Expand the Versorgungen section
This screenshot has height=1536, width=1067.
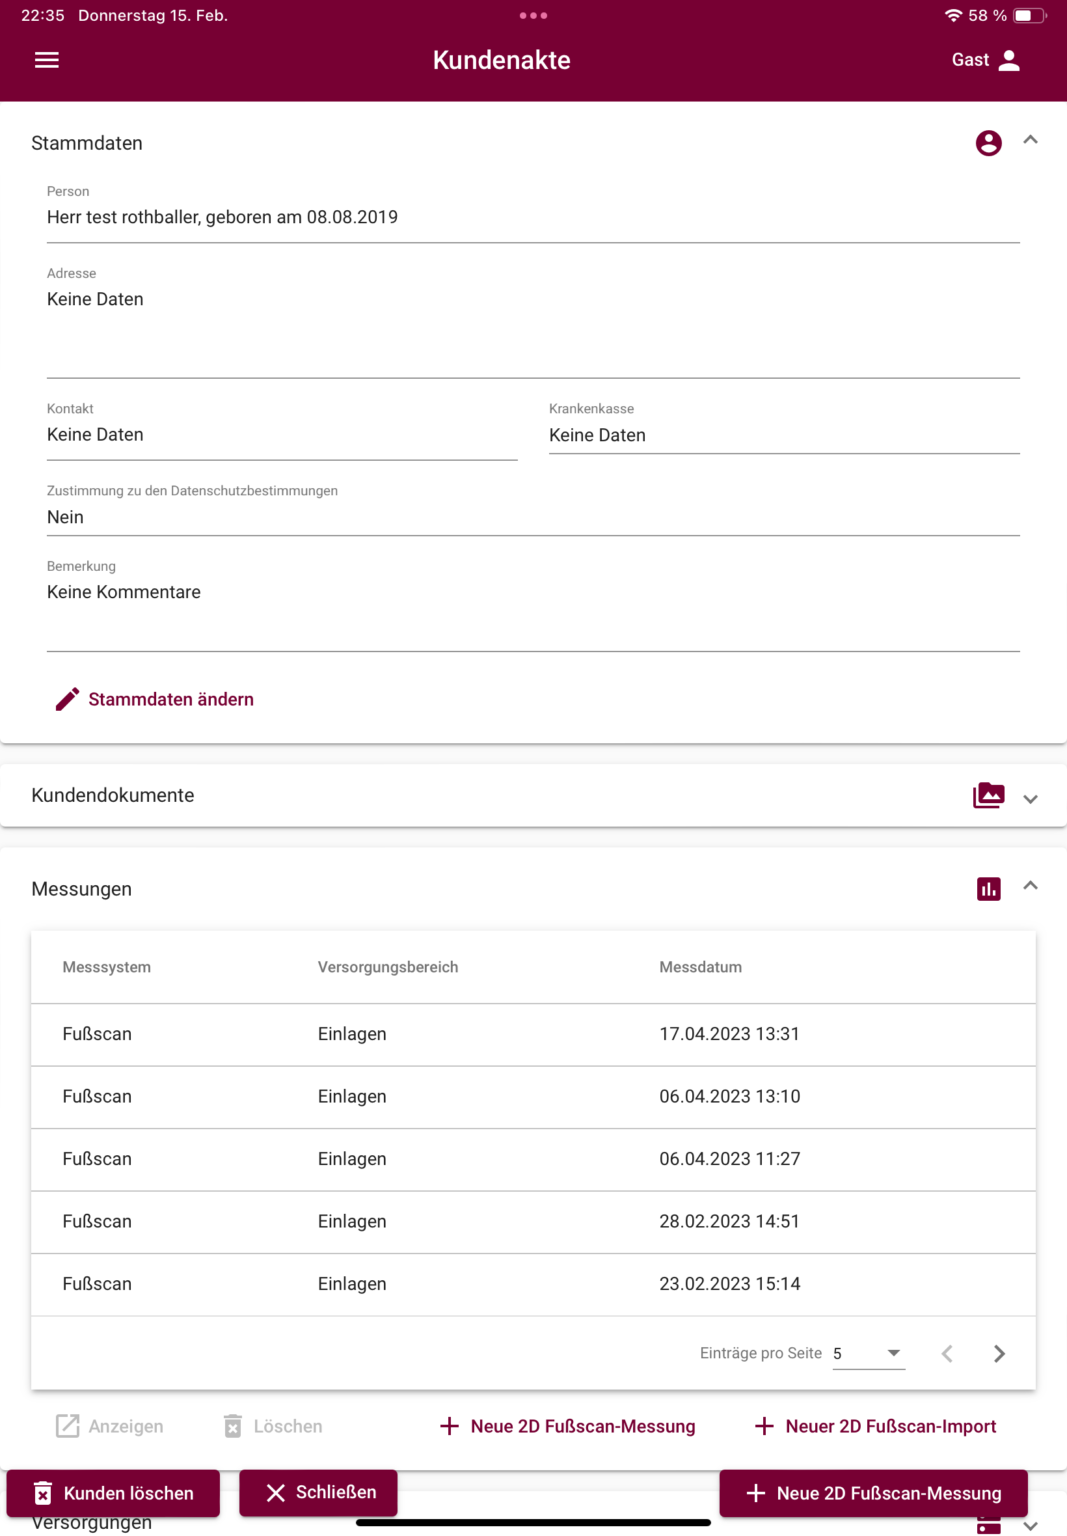[x=1031, y=1527]
